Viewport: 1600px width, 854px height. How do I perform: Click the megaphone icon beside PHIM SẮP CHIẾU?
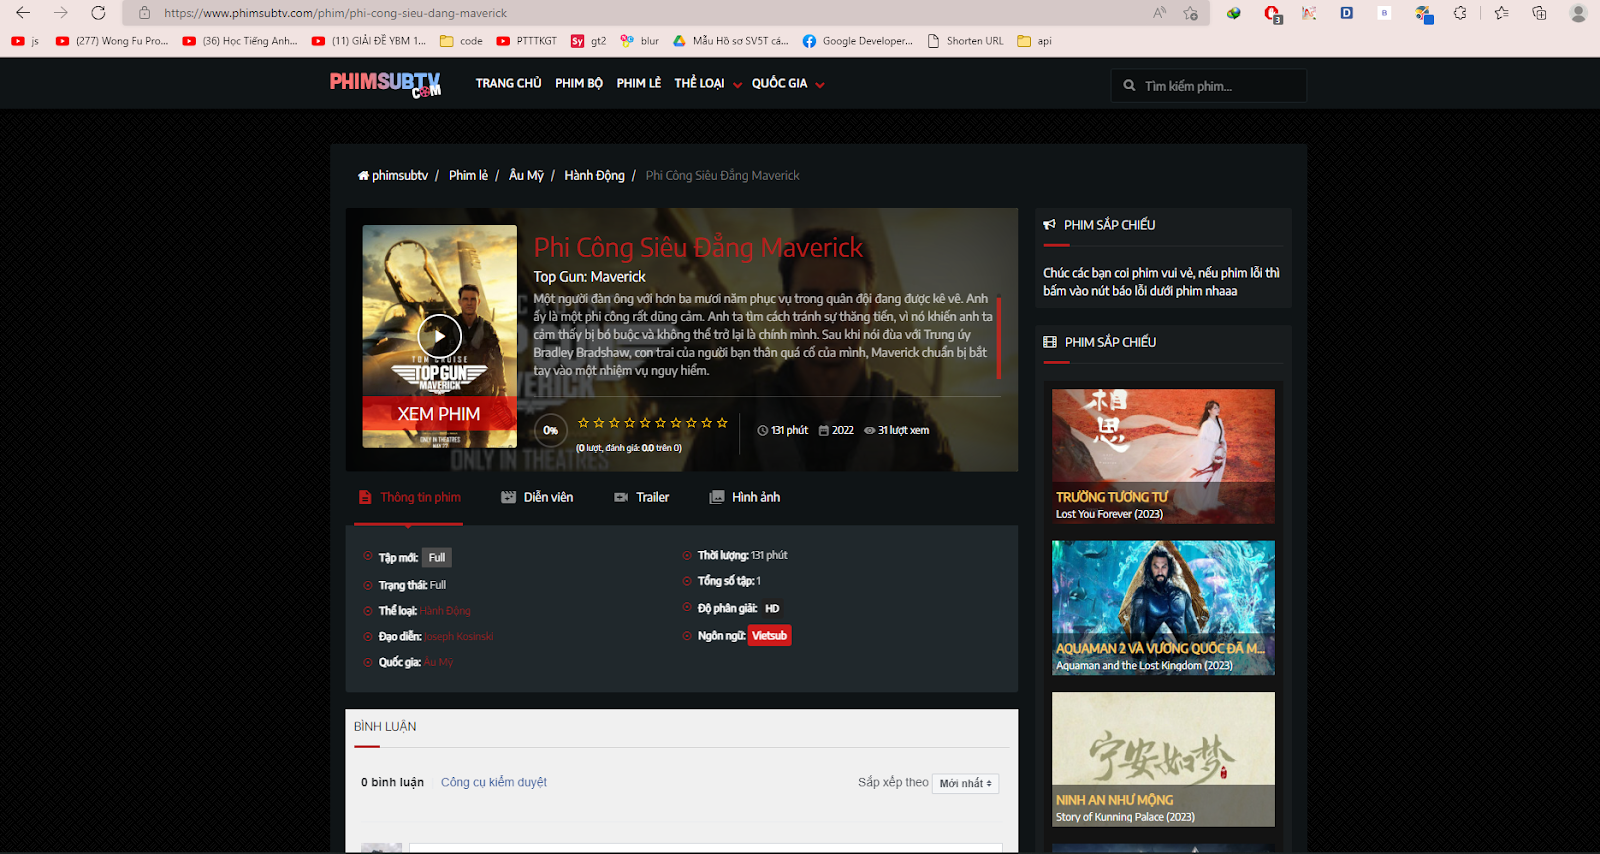[1049, 225]
